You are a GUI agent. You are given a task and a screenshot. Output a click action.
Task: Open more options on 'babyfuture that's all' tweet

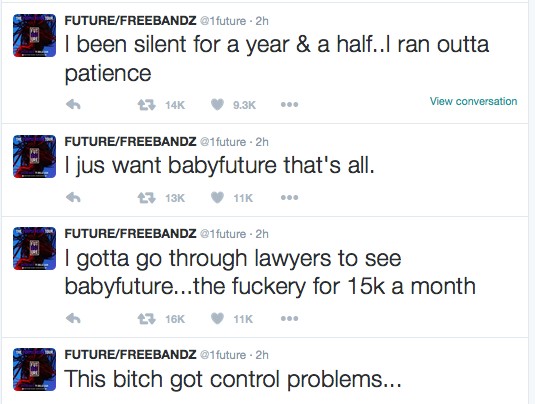pos(289,197)
